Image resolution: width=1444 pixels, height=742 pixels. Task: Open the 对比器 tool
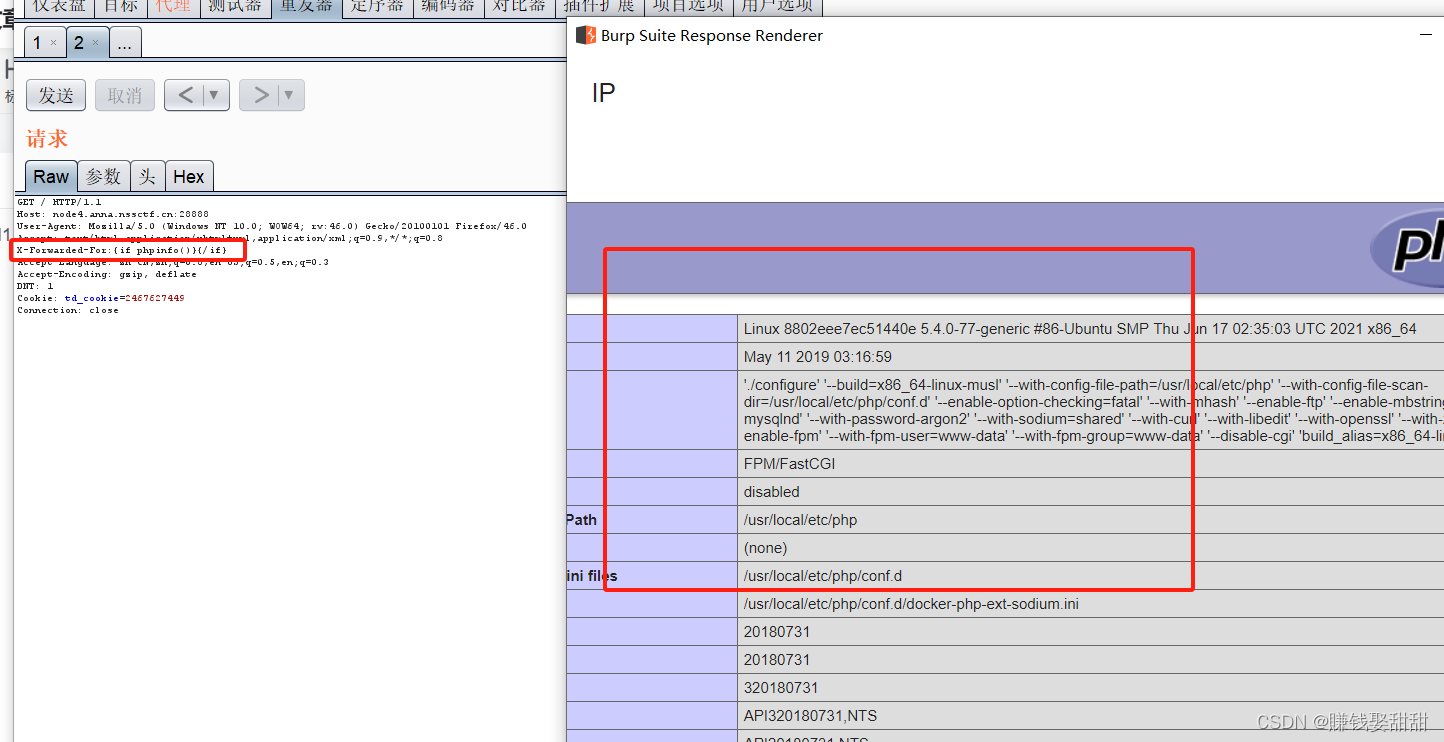click(x=518, y=5)
